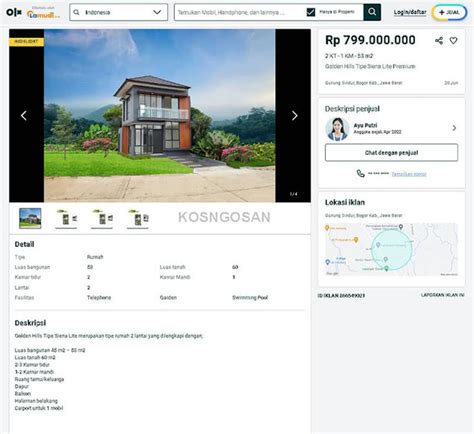Click the Telephone facility text

pyautogui.click(x=99, y=298)
